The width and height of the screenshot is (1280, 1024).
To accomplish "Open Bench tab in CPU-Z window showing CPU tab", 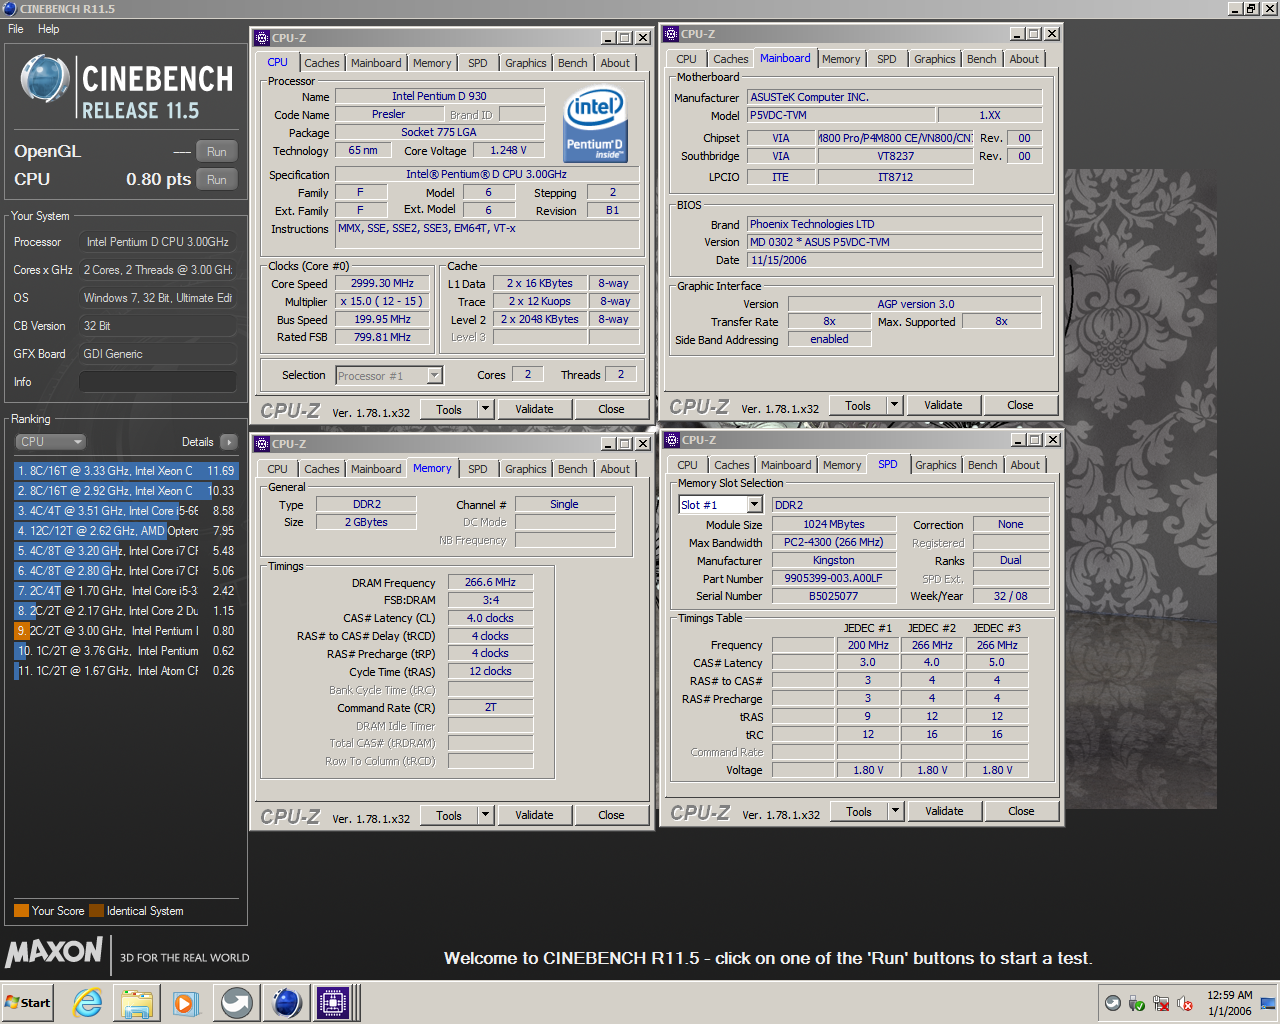I will coord(573,63).
